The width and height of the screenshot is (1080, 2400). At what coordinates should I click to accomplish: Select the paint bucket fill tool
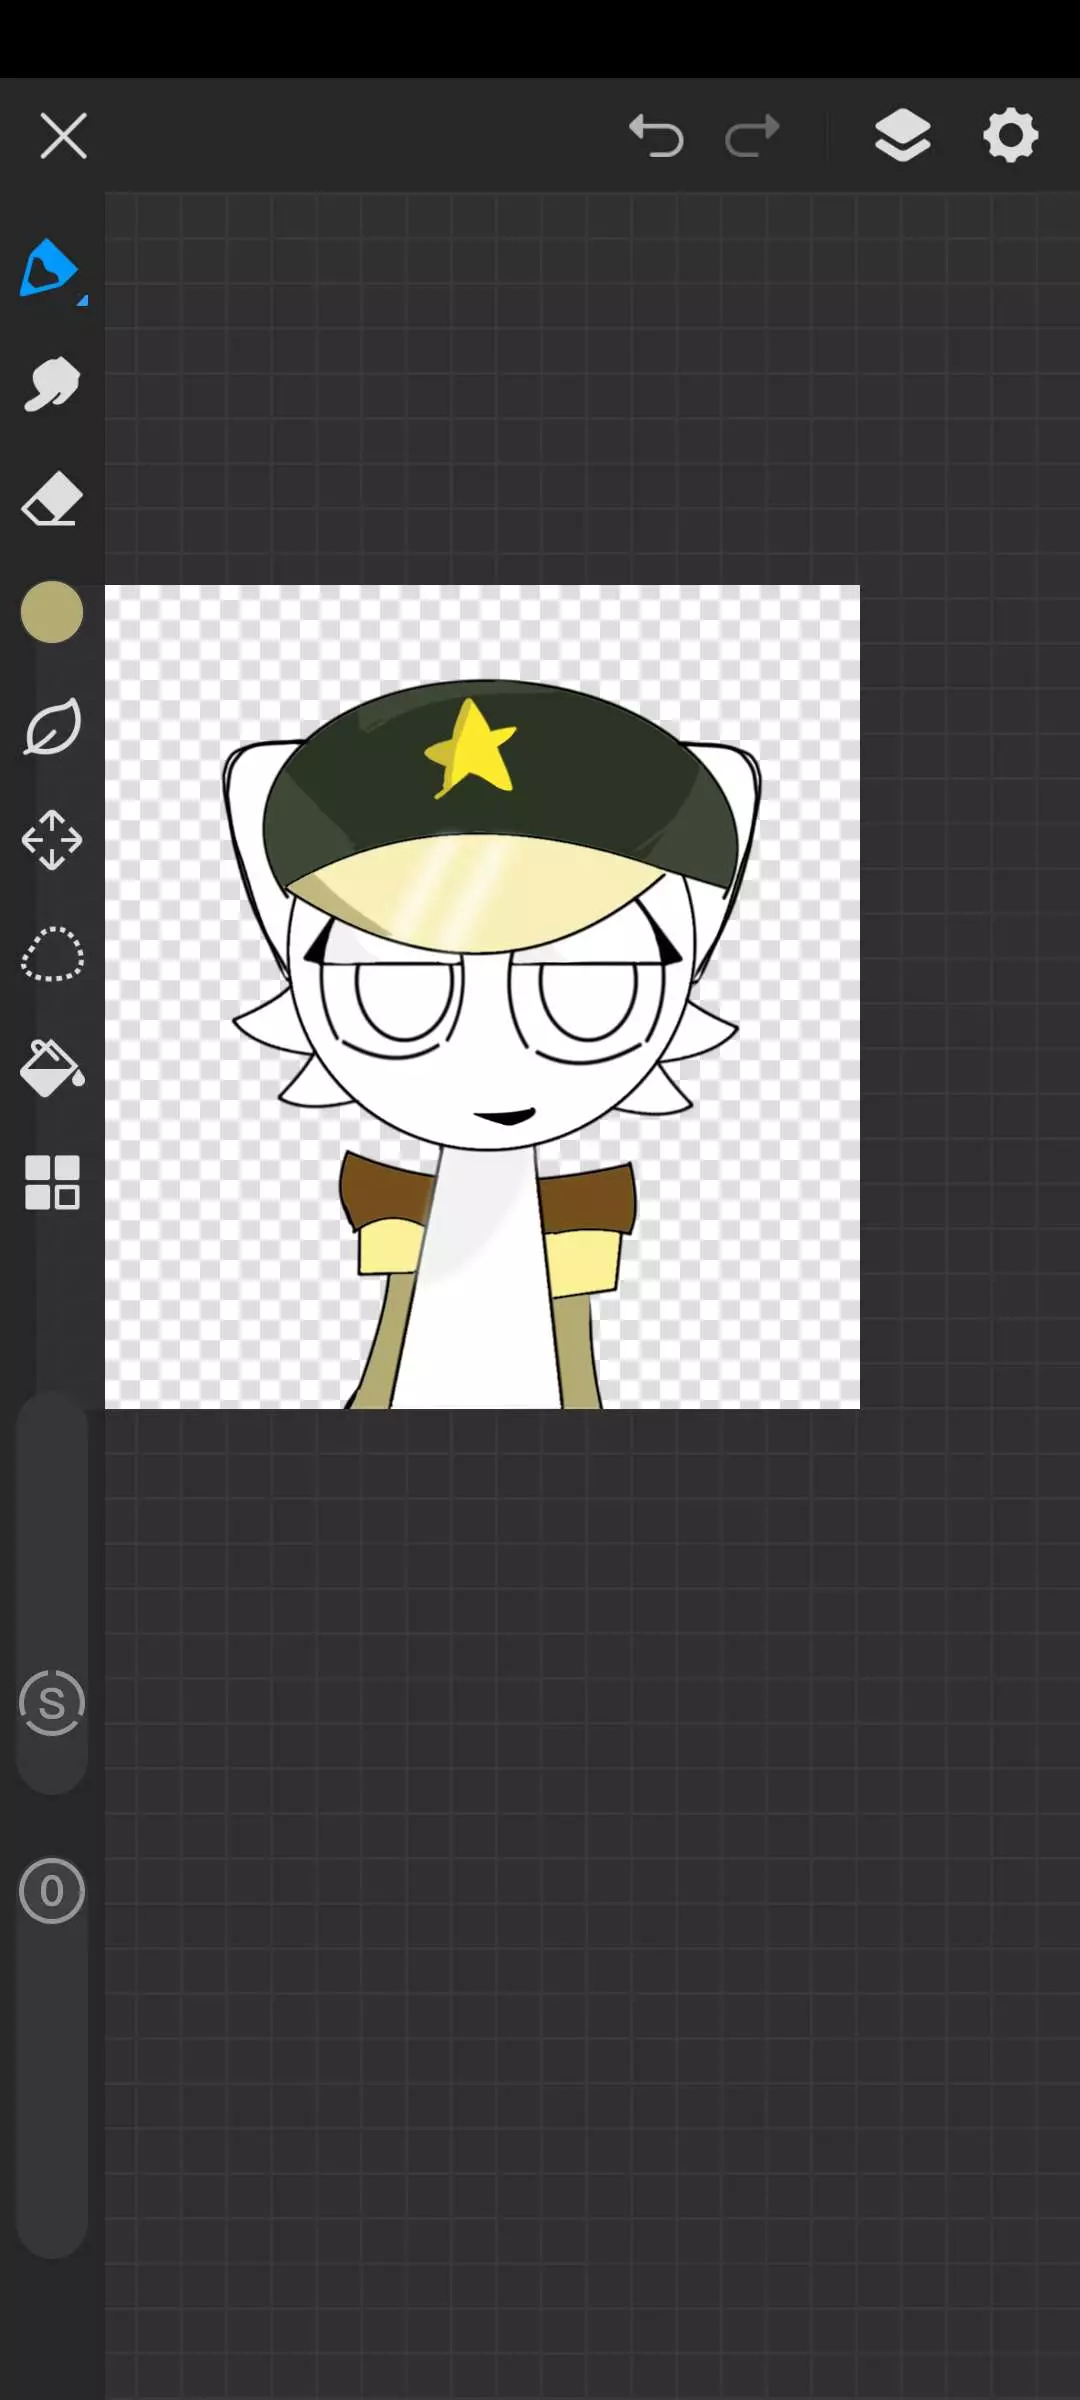pos(51,1068)
